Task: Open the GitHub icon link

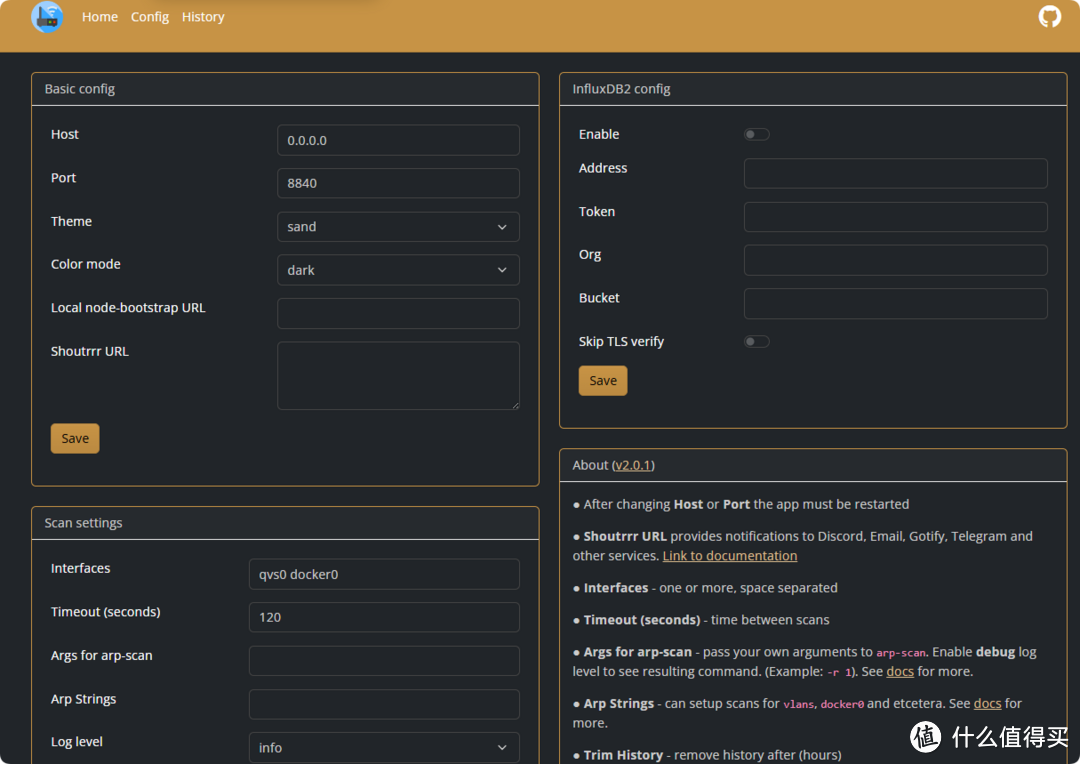Action: (1049, 17)
